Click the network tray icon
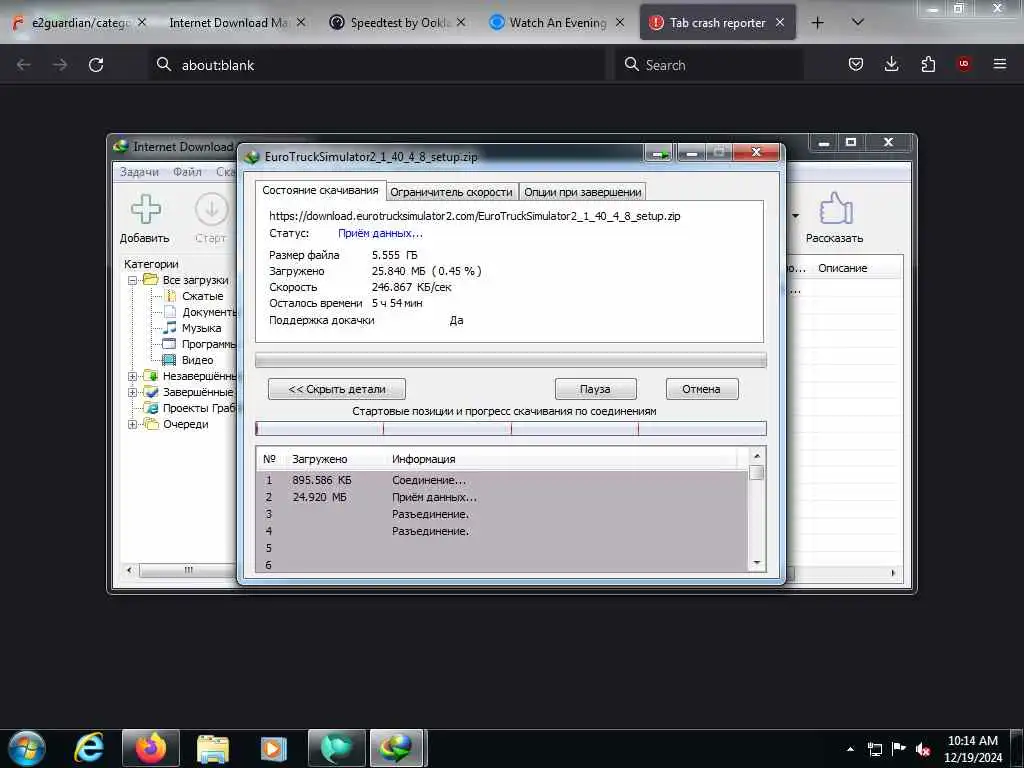The width and height of the screenshot is (1024, 768). 875,749
